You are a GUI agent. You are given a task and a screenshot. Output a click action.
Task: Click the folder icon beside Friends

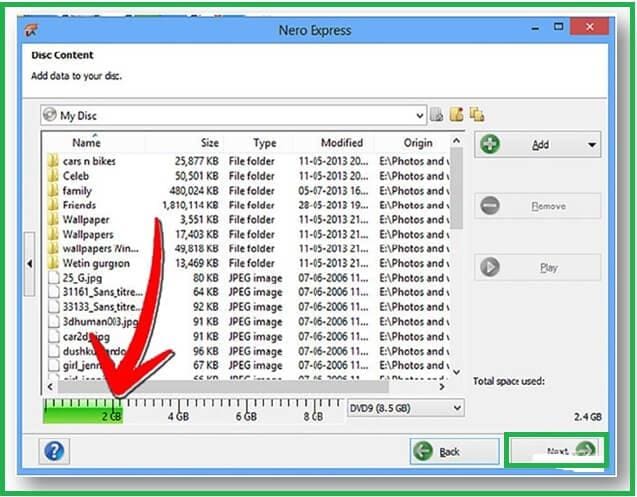[53, 205]
